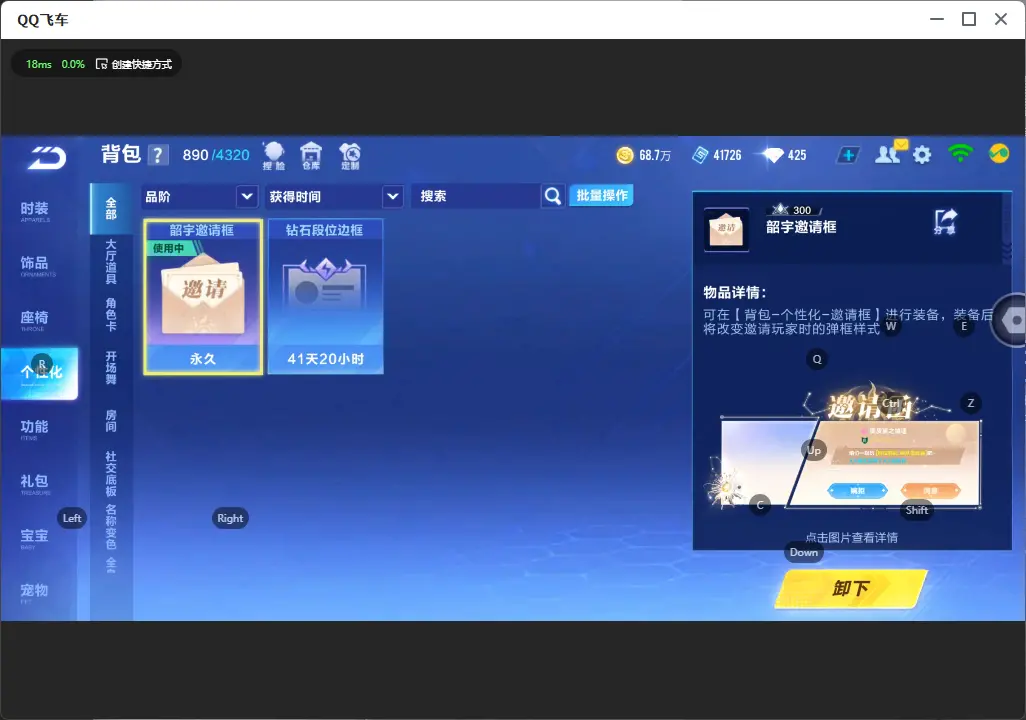Select the 社交底板 sub-tab
This screenshot has width=1026, height=720.
(x=111, y=474)
